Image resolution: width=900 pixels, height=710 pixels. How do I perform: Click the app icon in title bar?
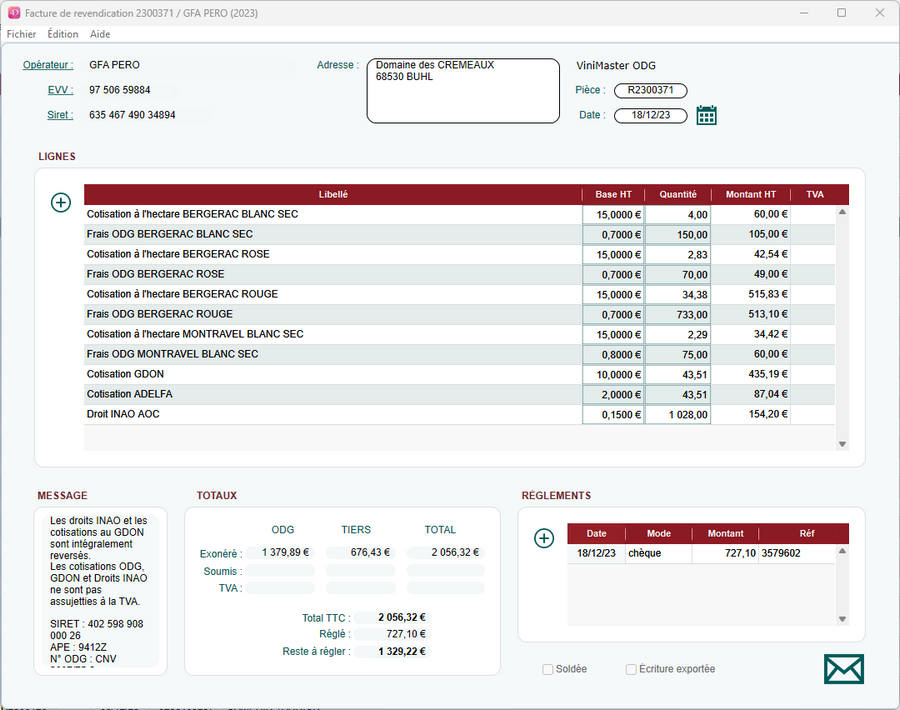point(13,13)
